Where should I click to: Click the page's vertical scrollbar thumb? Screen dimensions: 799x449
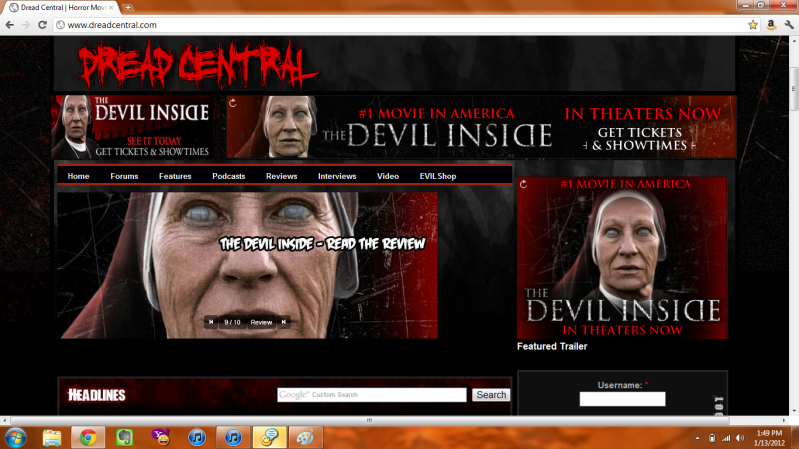click(x=794, y=89)
